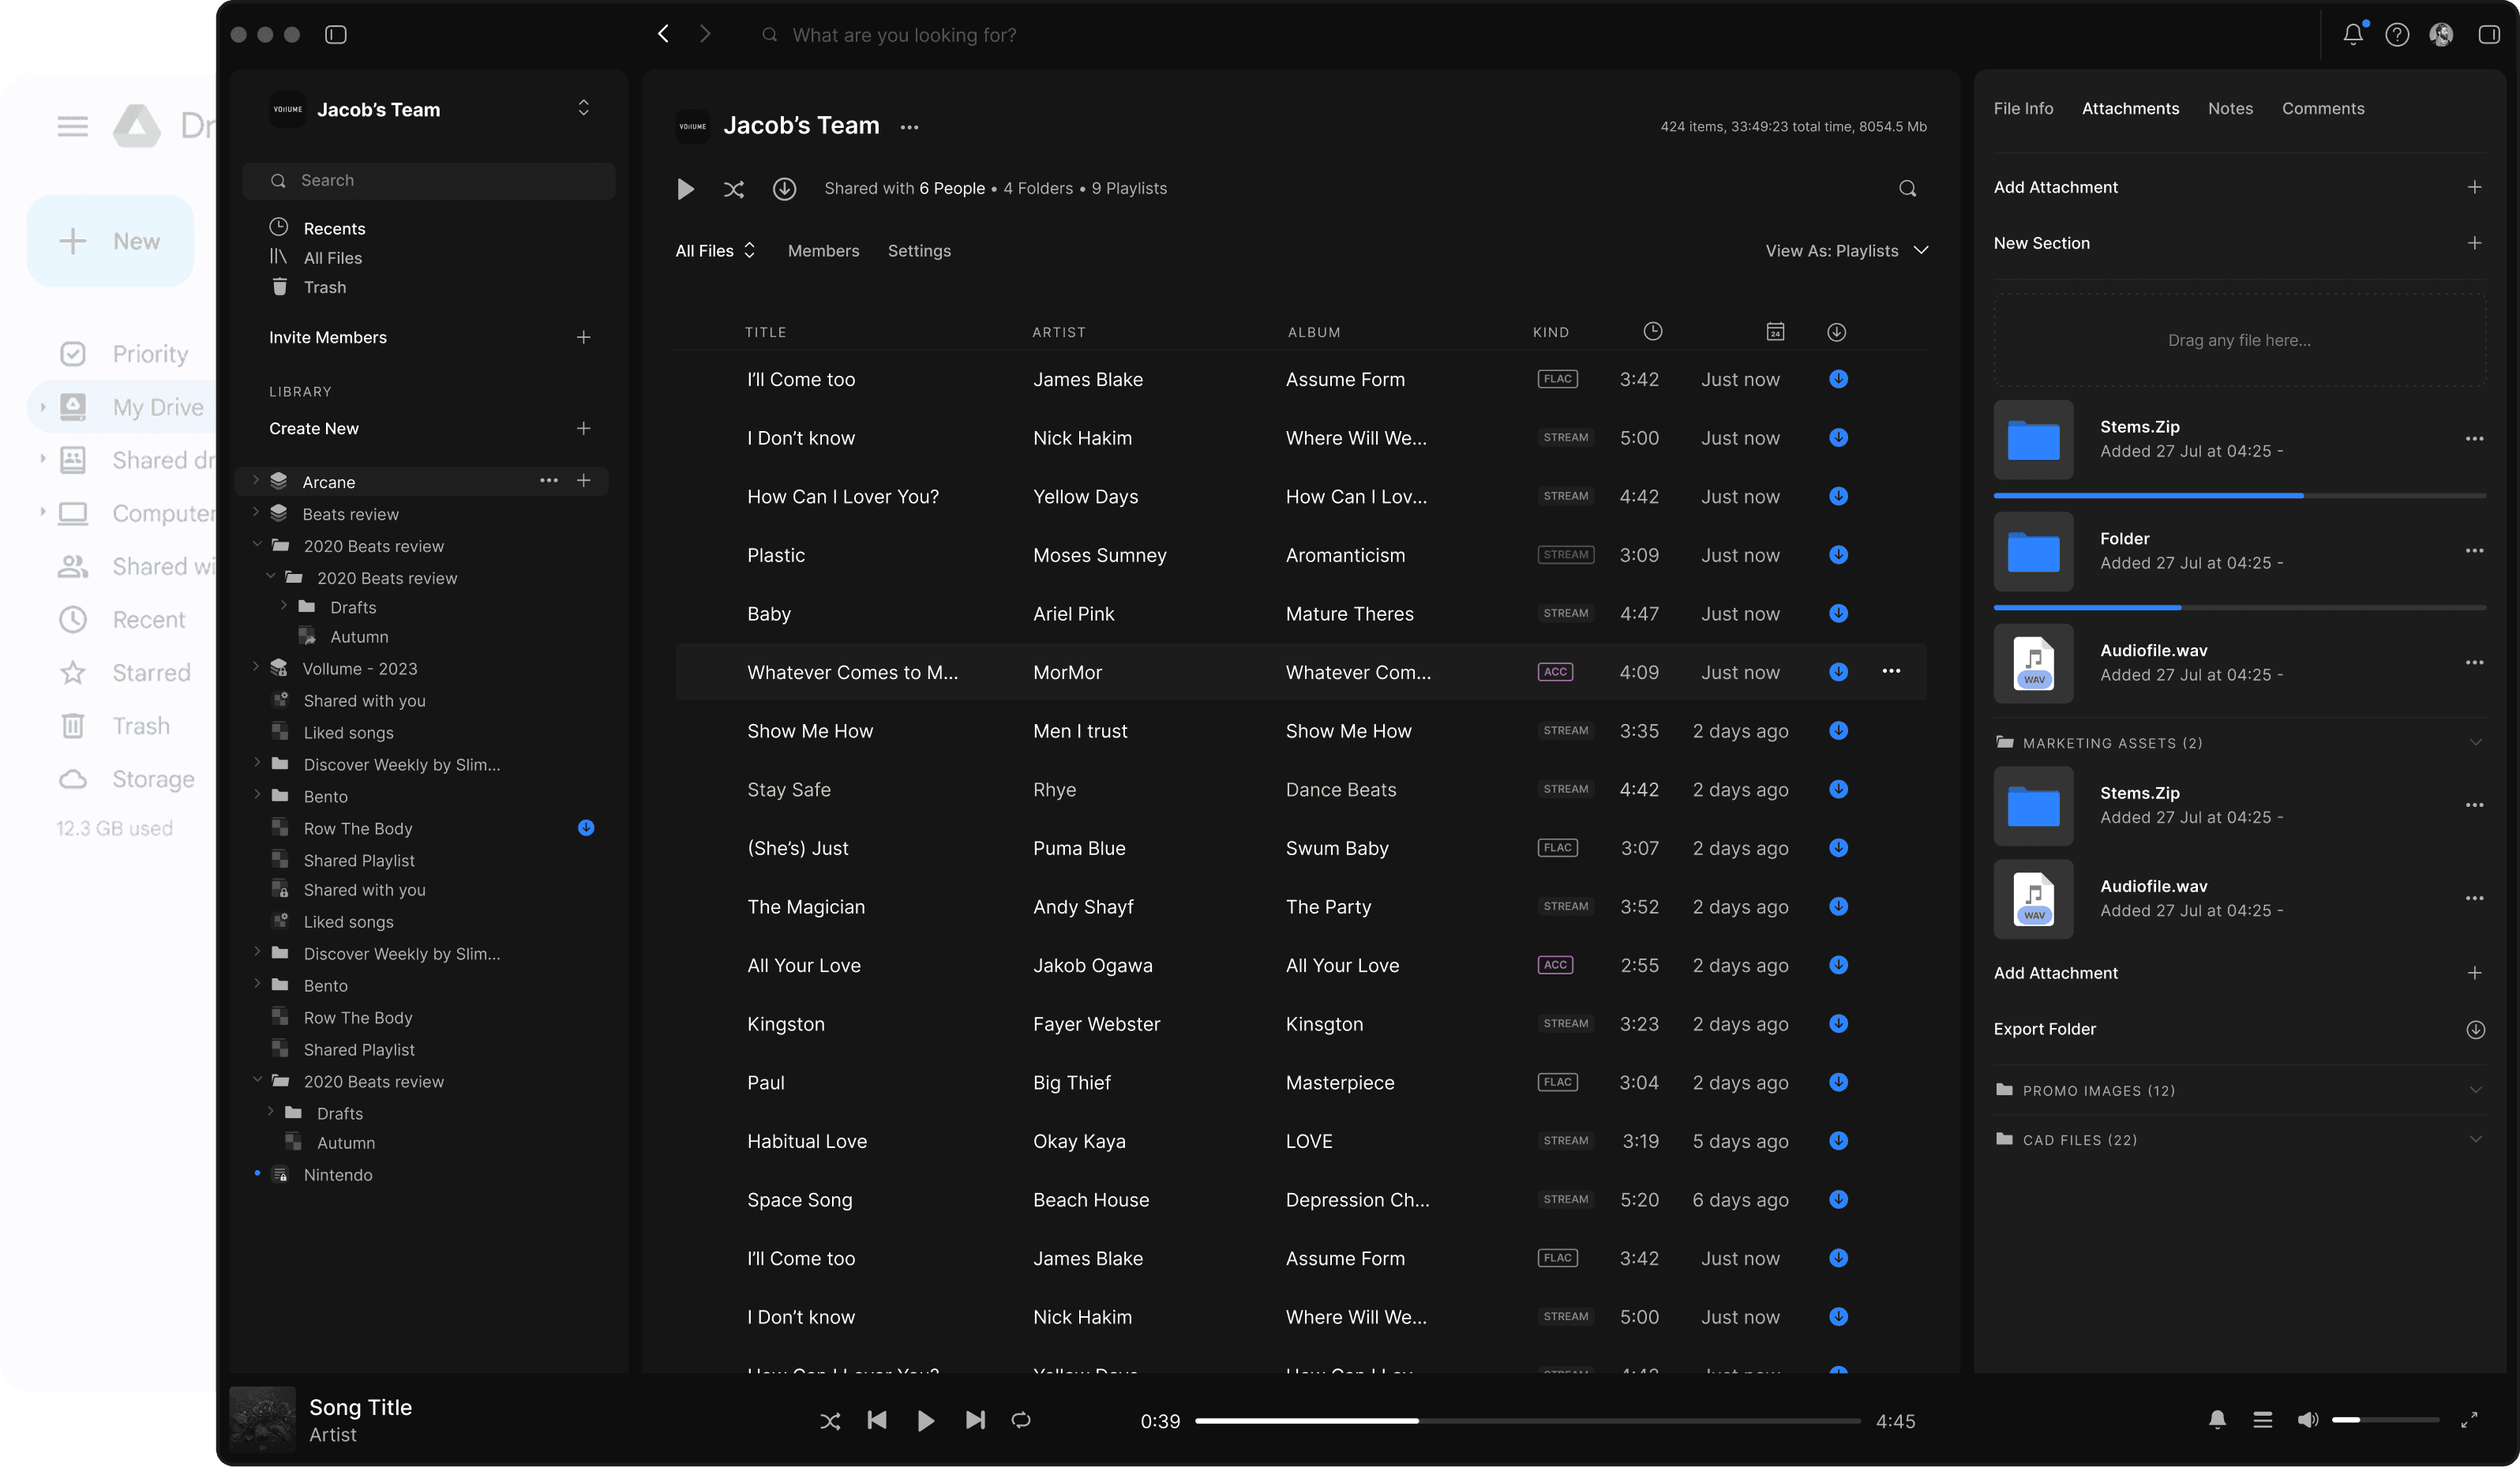Open the Members tab
Image resolution: width=2520 pixels, height=1467 pixels.
(x=823, y=251)
